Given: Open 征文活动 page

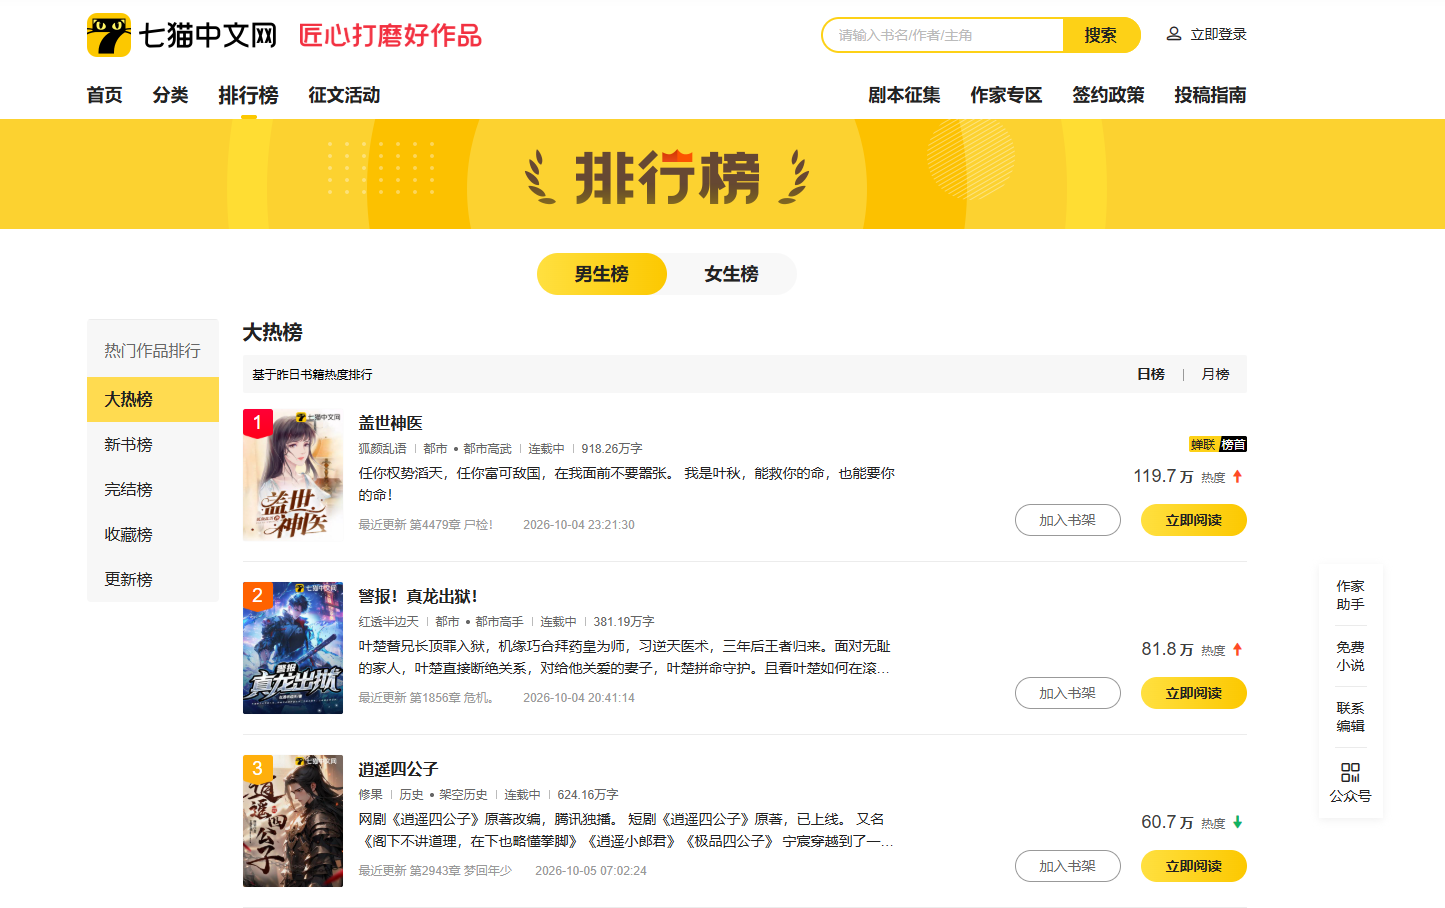Looking at the screenshot, I should (x=345, y=95).
